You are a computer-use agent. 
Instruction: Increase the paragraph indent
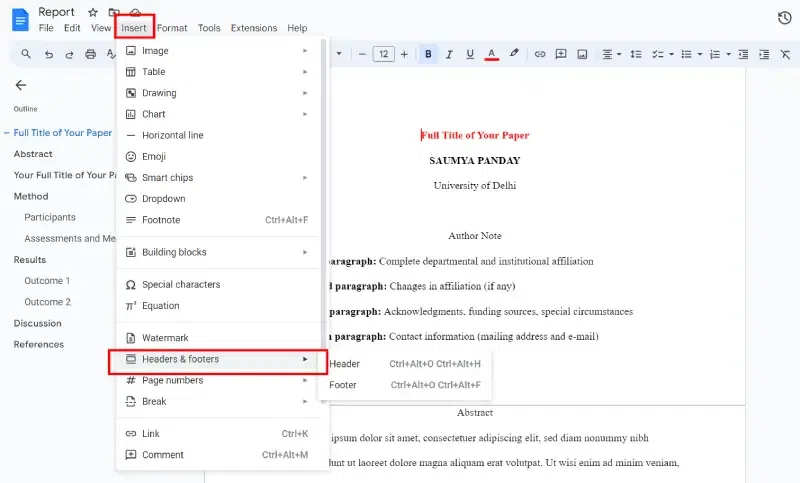[764, 54]
